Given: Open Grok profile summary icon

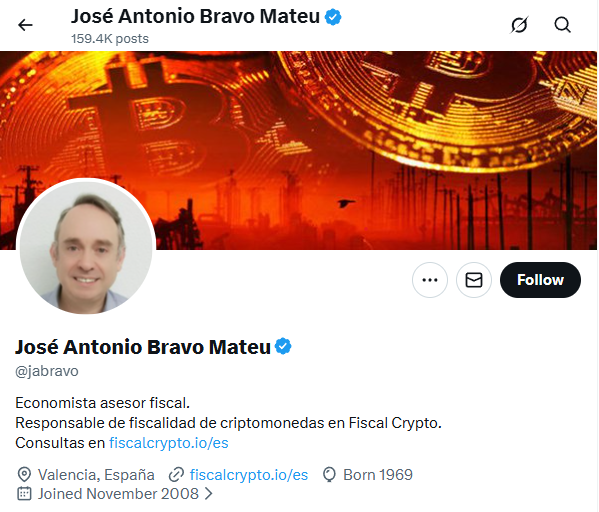Looking at the screenshot, I should pos(520,25).
